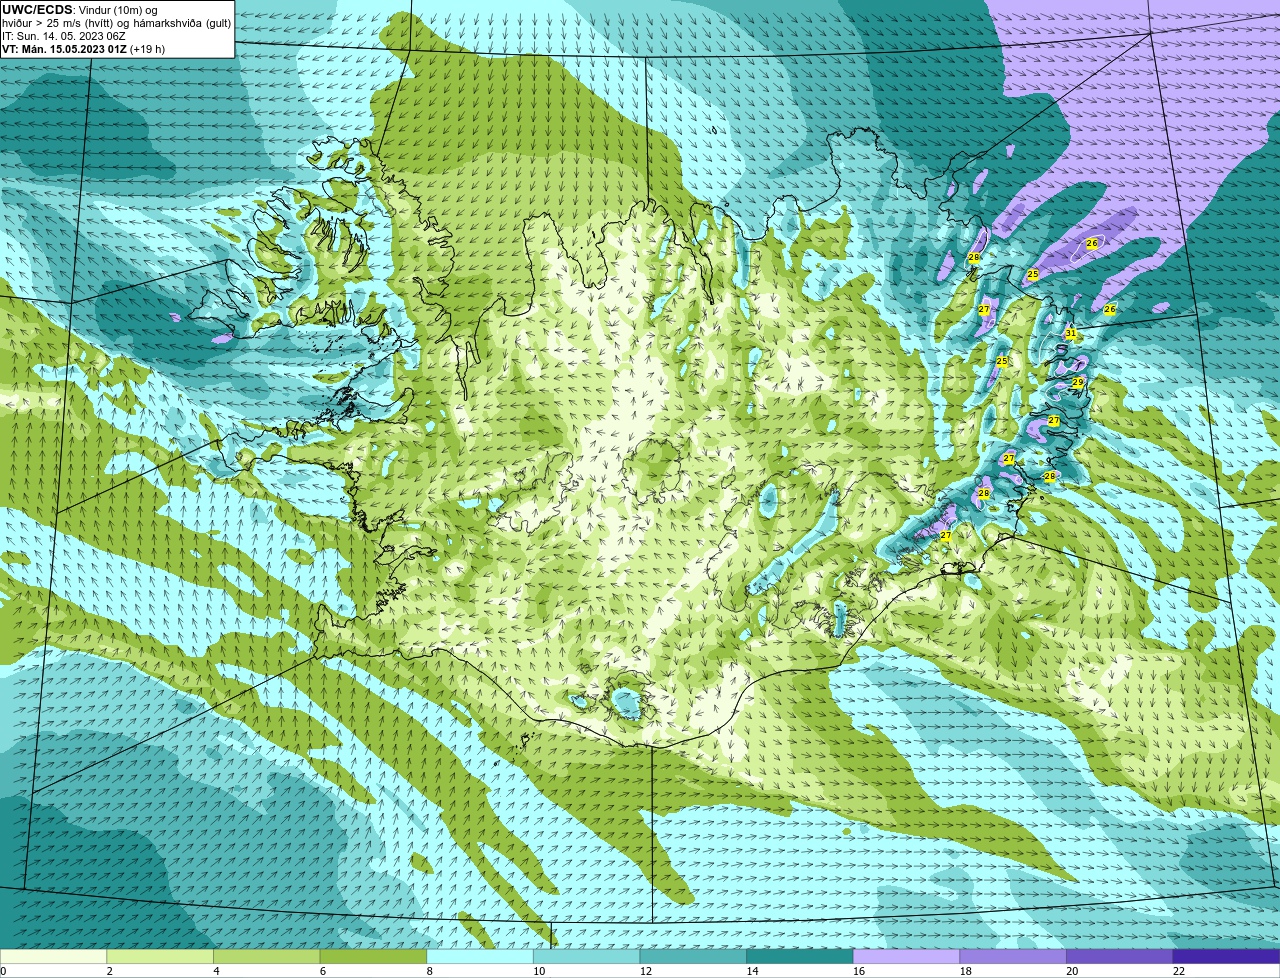1280x978 pixels.
Task: Click the above-22 m/s dark indigo legend swatch
Action: 1226,957
